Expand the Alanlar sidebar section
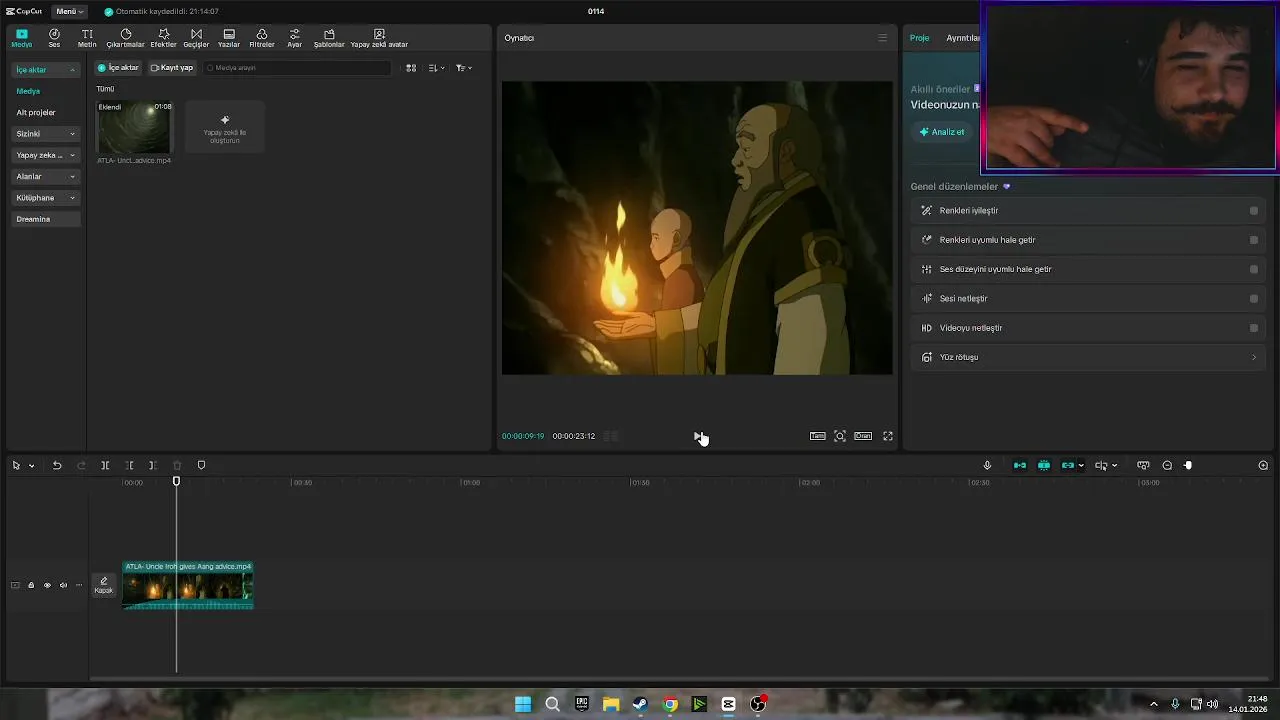1280x720 pixels. point(45,176)
